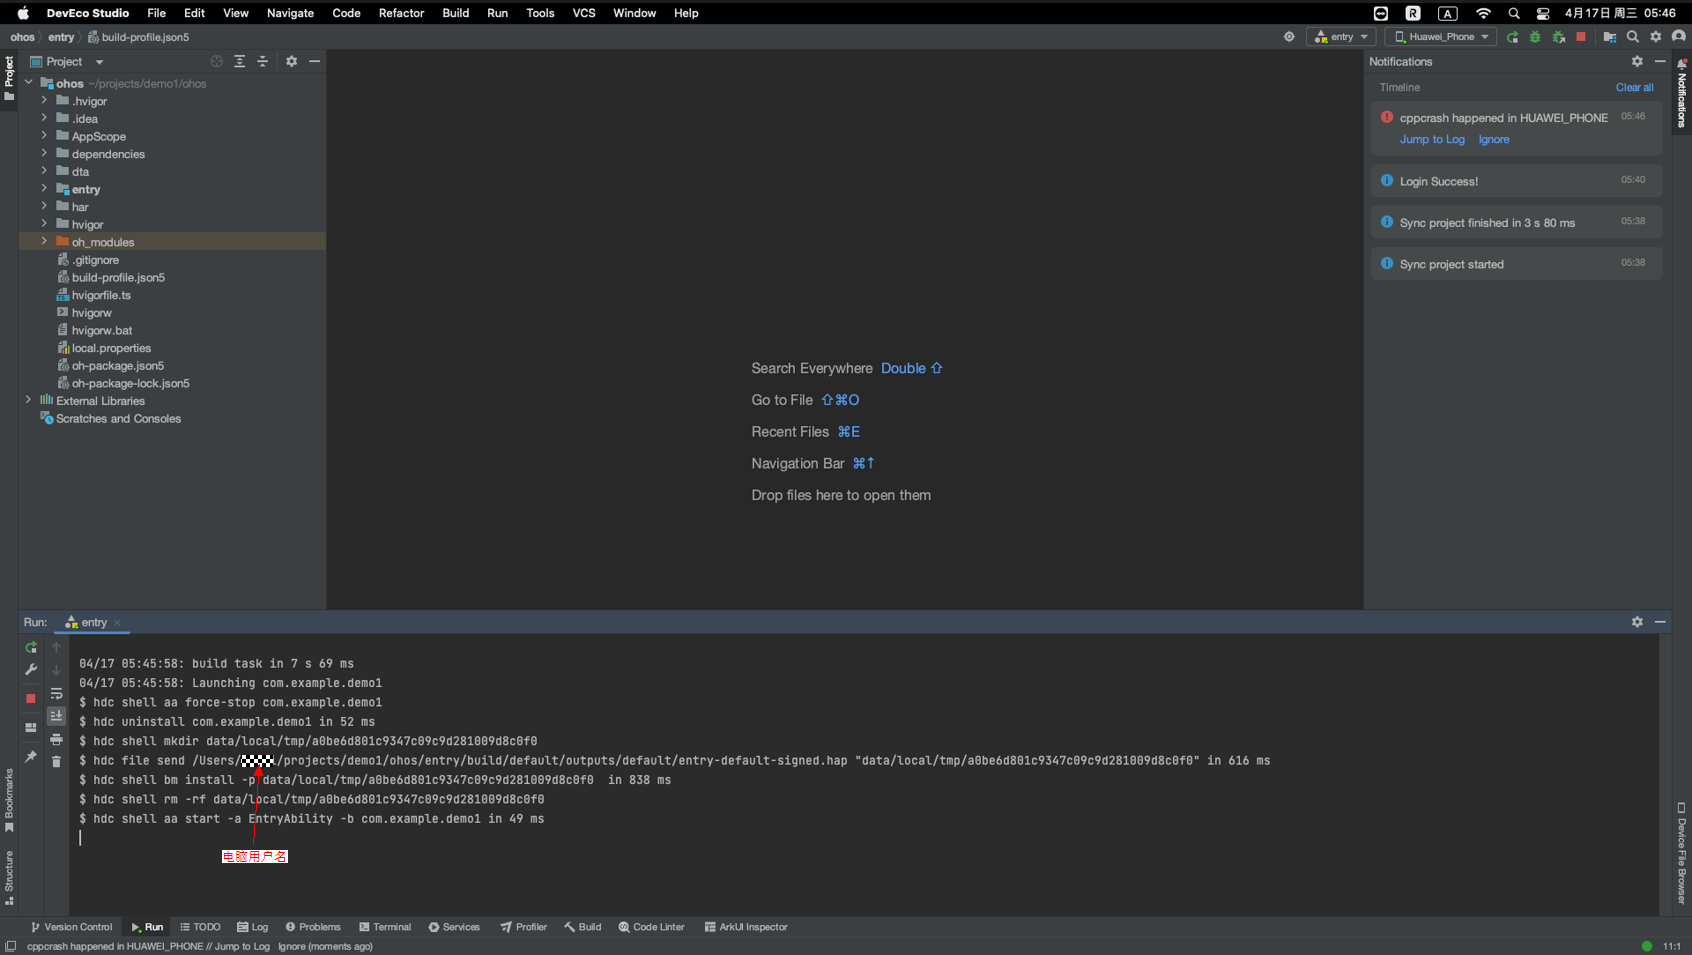This screenshot has height=955, width=1692.
Task: Expand the entry folder in project tree
Action: (x=44, y=189)
